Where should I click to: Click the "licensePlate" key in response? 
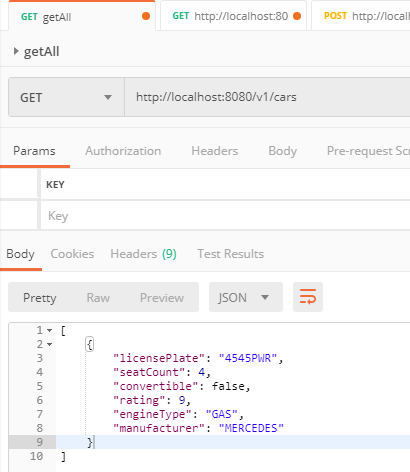coord(159,358)
